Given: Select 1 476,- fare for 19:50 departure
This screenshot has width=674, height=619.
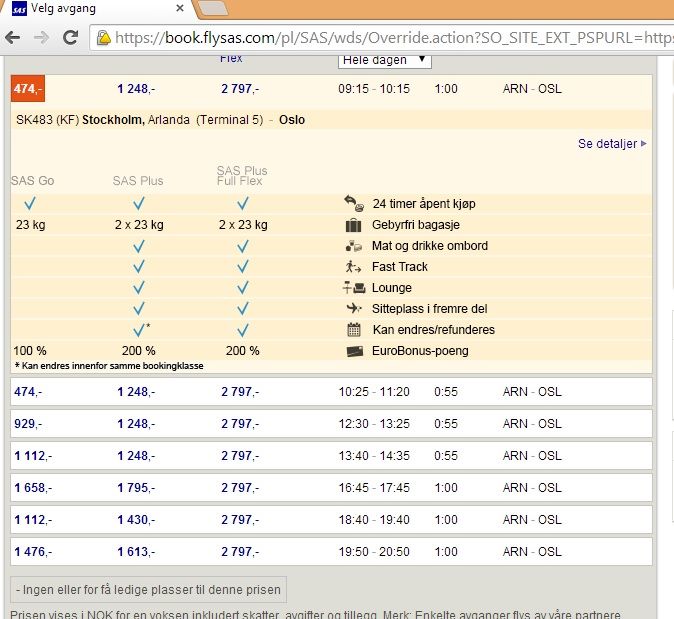Looking at the screenshot, I should (33, 552).
